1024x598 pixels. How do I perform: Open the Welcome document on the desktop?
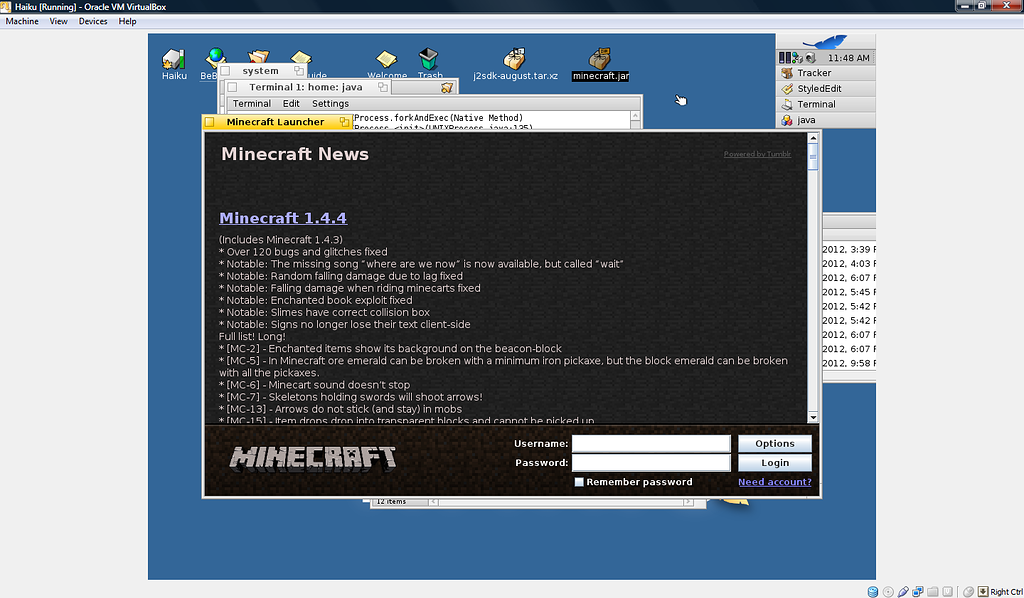click(386, 60)
